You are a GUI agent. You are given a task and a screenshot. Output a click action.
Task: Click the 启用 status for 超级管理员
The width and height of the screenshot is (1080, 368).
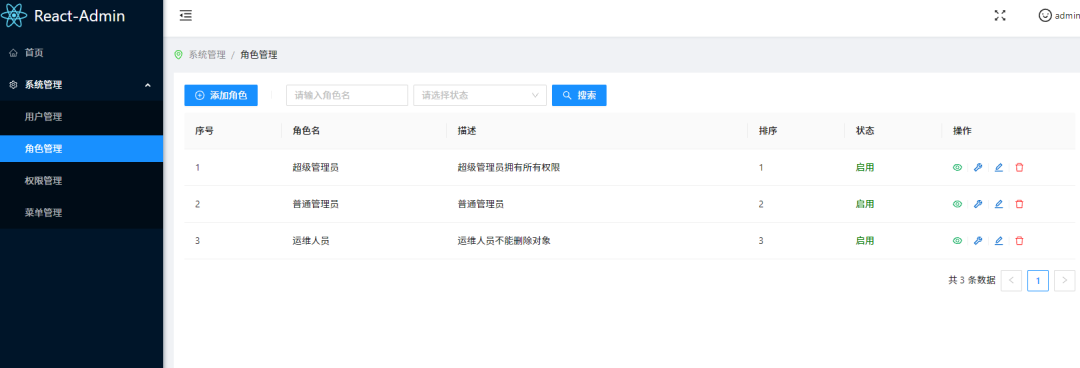pos(865,167)
